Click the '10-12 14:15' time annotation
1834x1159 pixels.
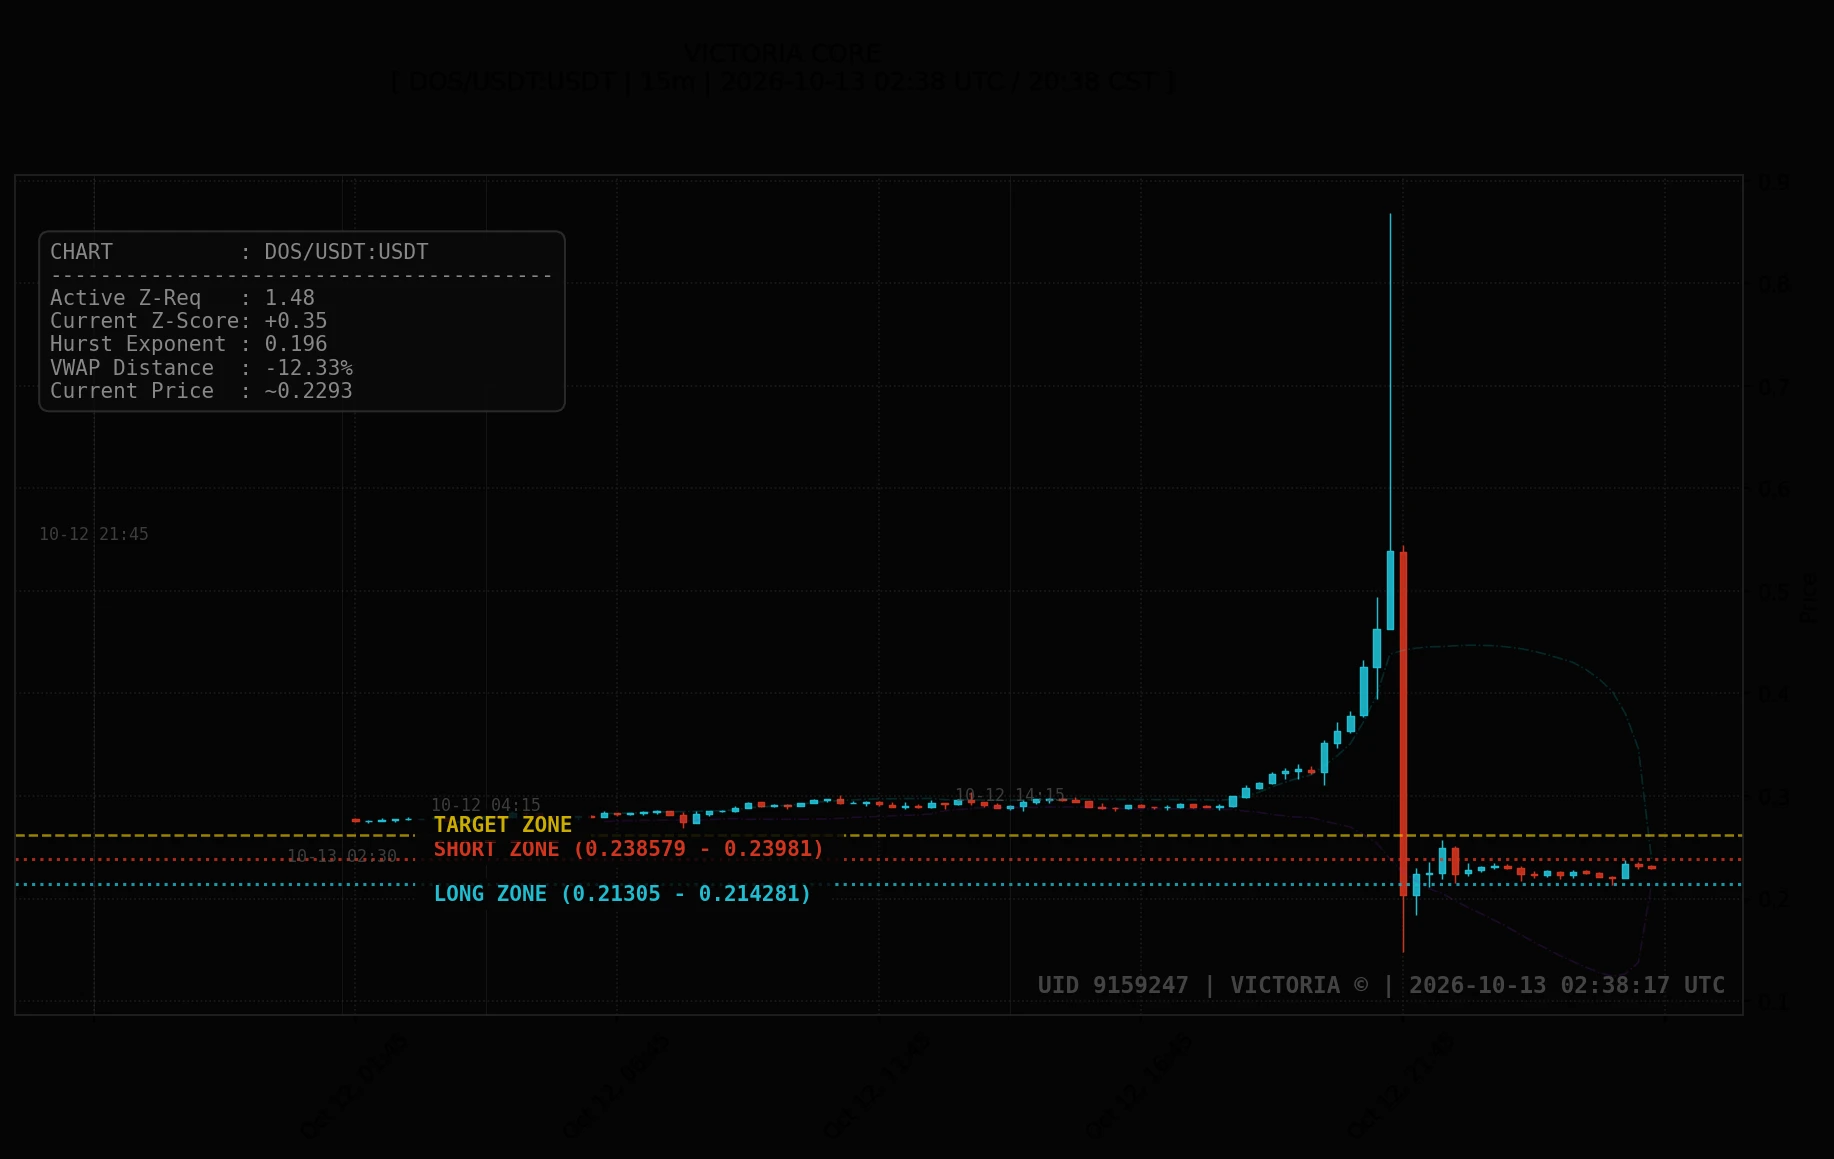(1010, 795)
